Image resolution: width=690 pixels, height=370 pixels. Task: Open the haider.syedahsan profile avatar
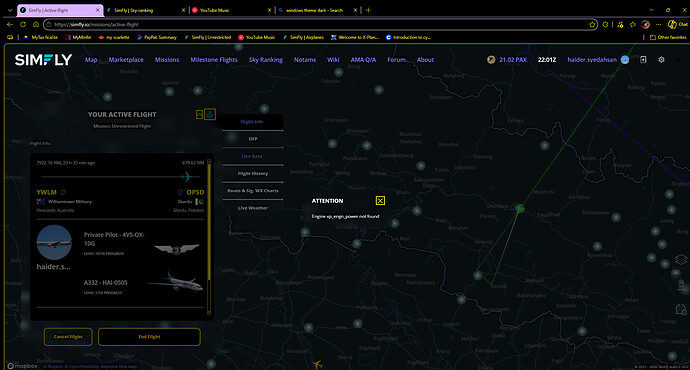click(625, 59)
